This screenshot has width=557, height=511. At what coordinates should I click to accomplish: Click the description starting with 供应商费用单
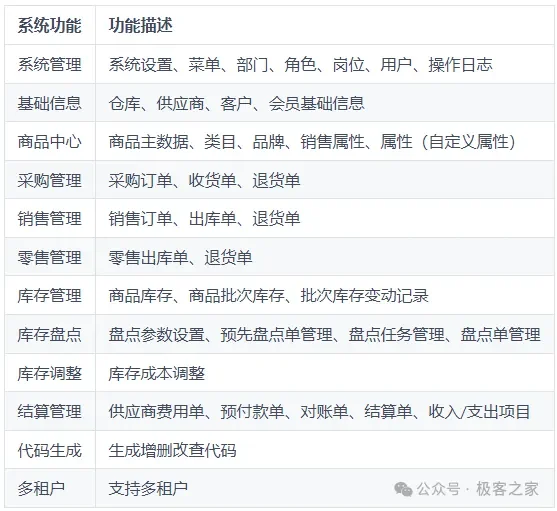[319, 412]
